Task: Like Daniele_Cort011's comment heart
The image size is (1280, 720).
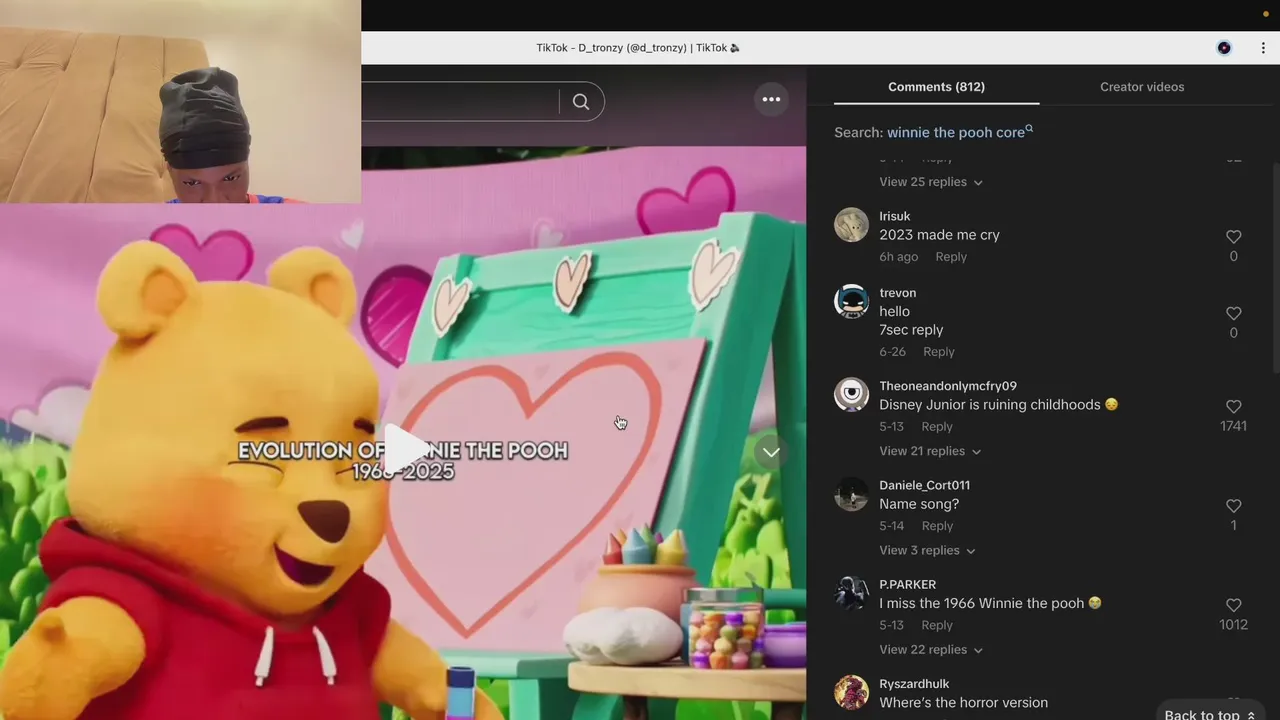Action: (1233, 506)
